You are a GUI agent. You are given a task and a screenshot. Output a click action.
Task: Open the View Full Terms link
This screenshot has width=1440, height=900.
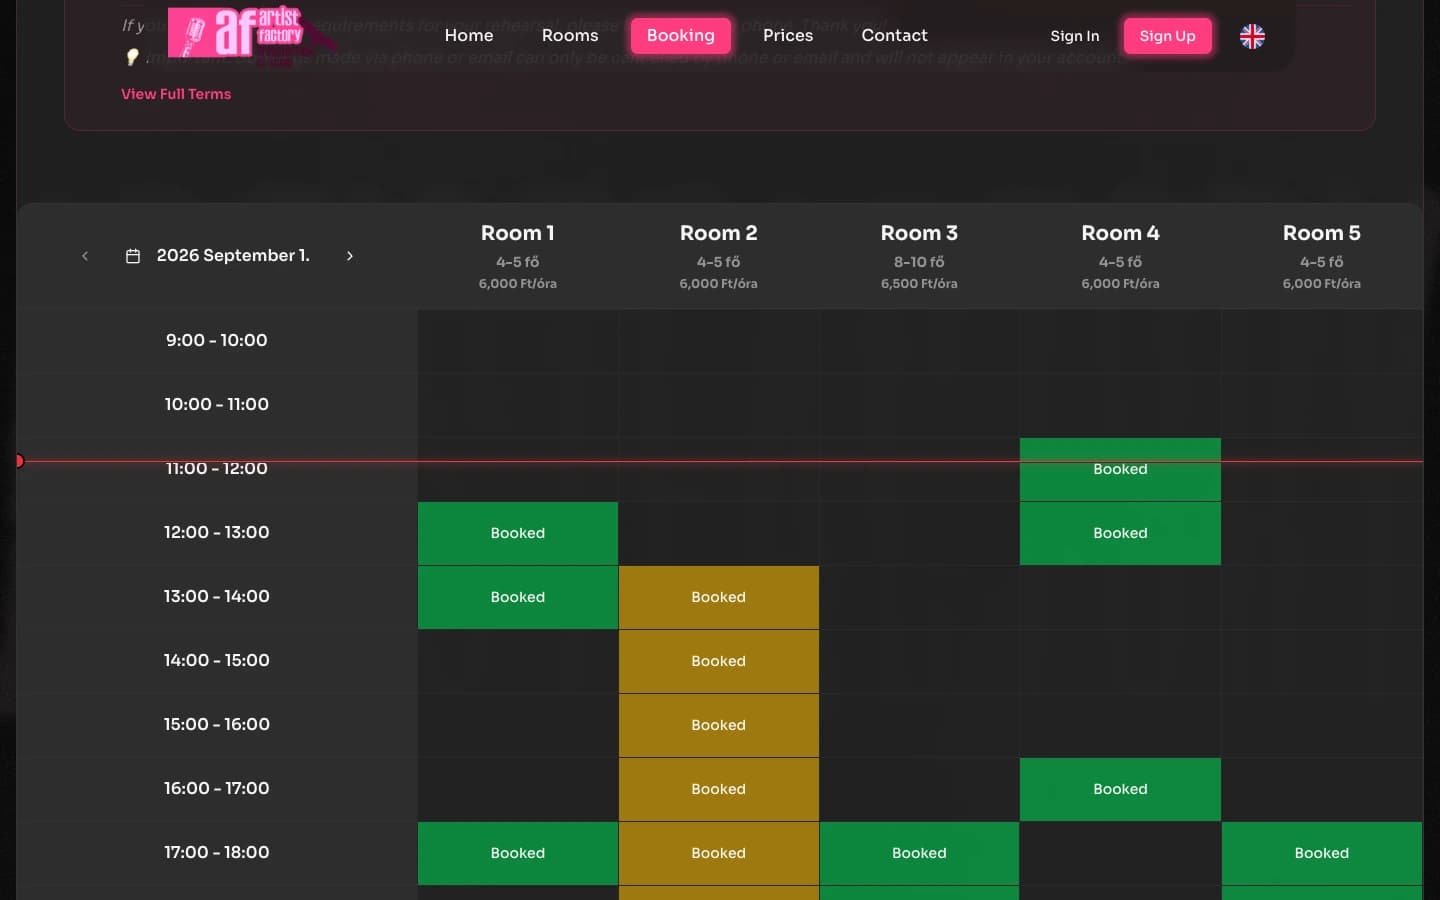(x=176, y=94)
